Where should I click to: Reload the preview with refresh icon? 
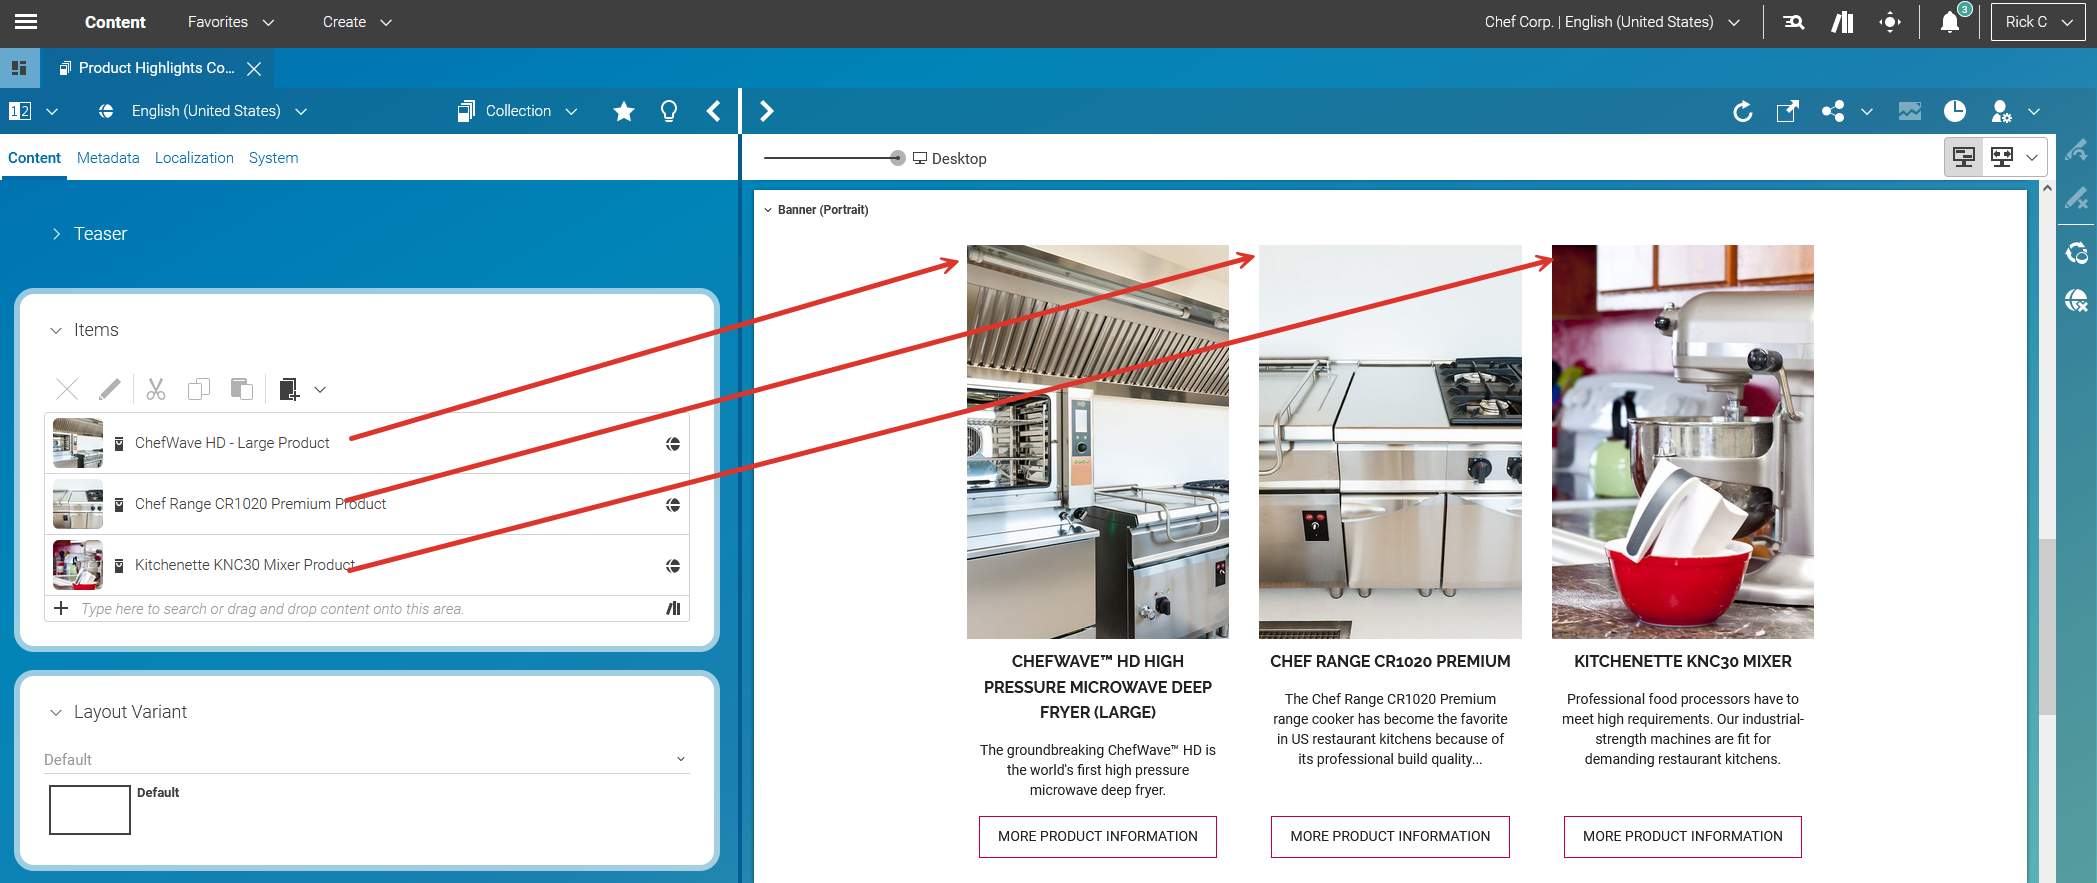pos(1742,111)
